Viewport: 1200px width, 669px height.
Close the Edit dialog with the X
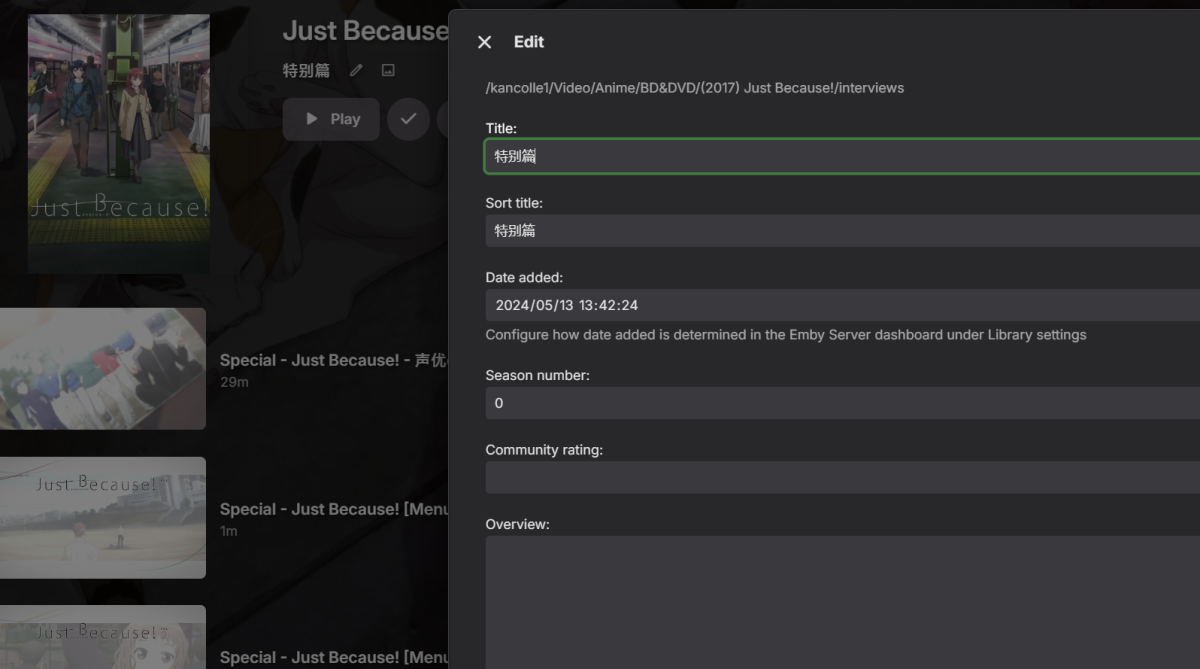coord(485,42)
